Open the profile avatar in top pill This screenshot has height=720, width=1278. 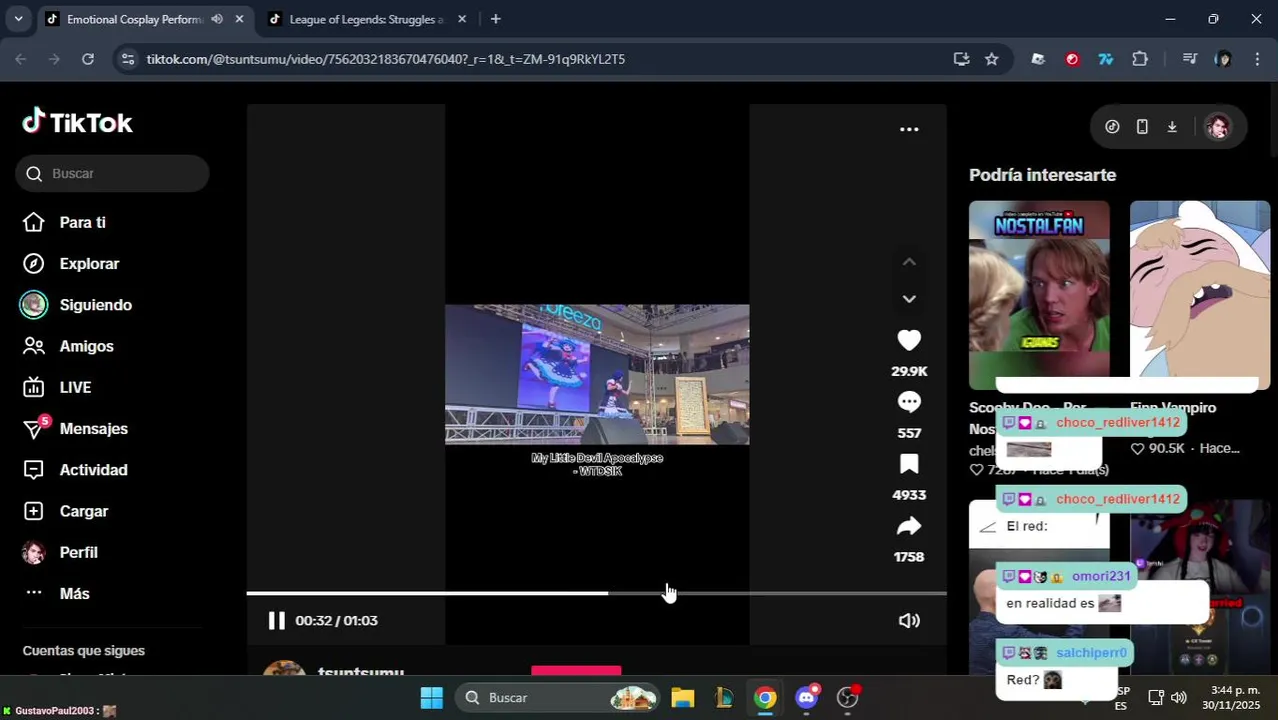[x=1218, y=127]
